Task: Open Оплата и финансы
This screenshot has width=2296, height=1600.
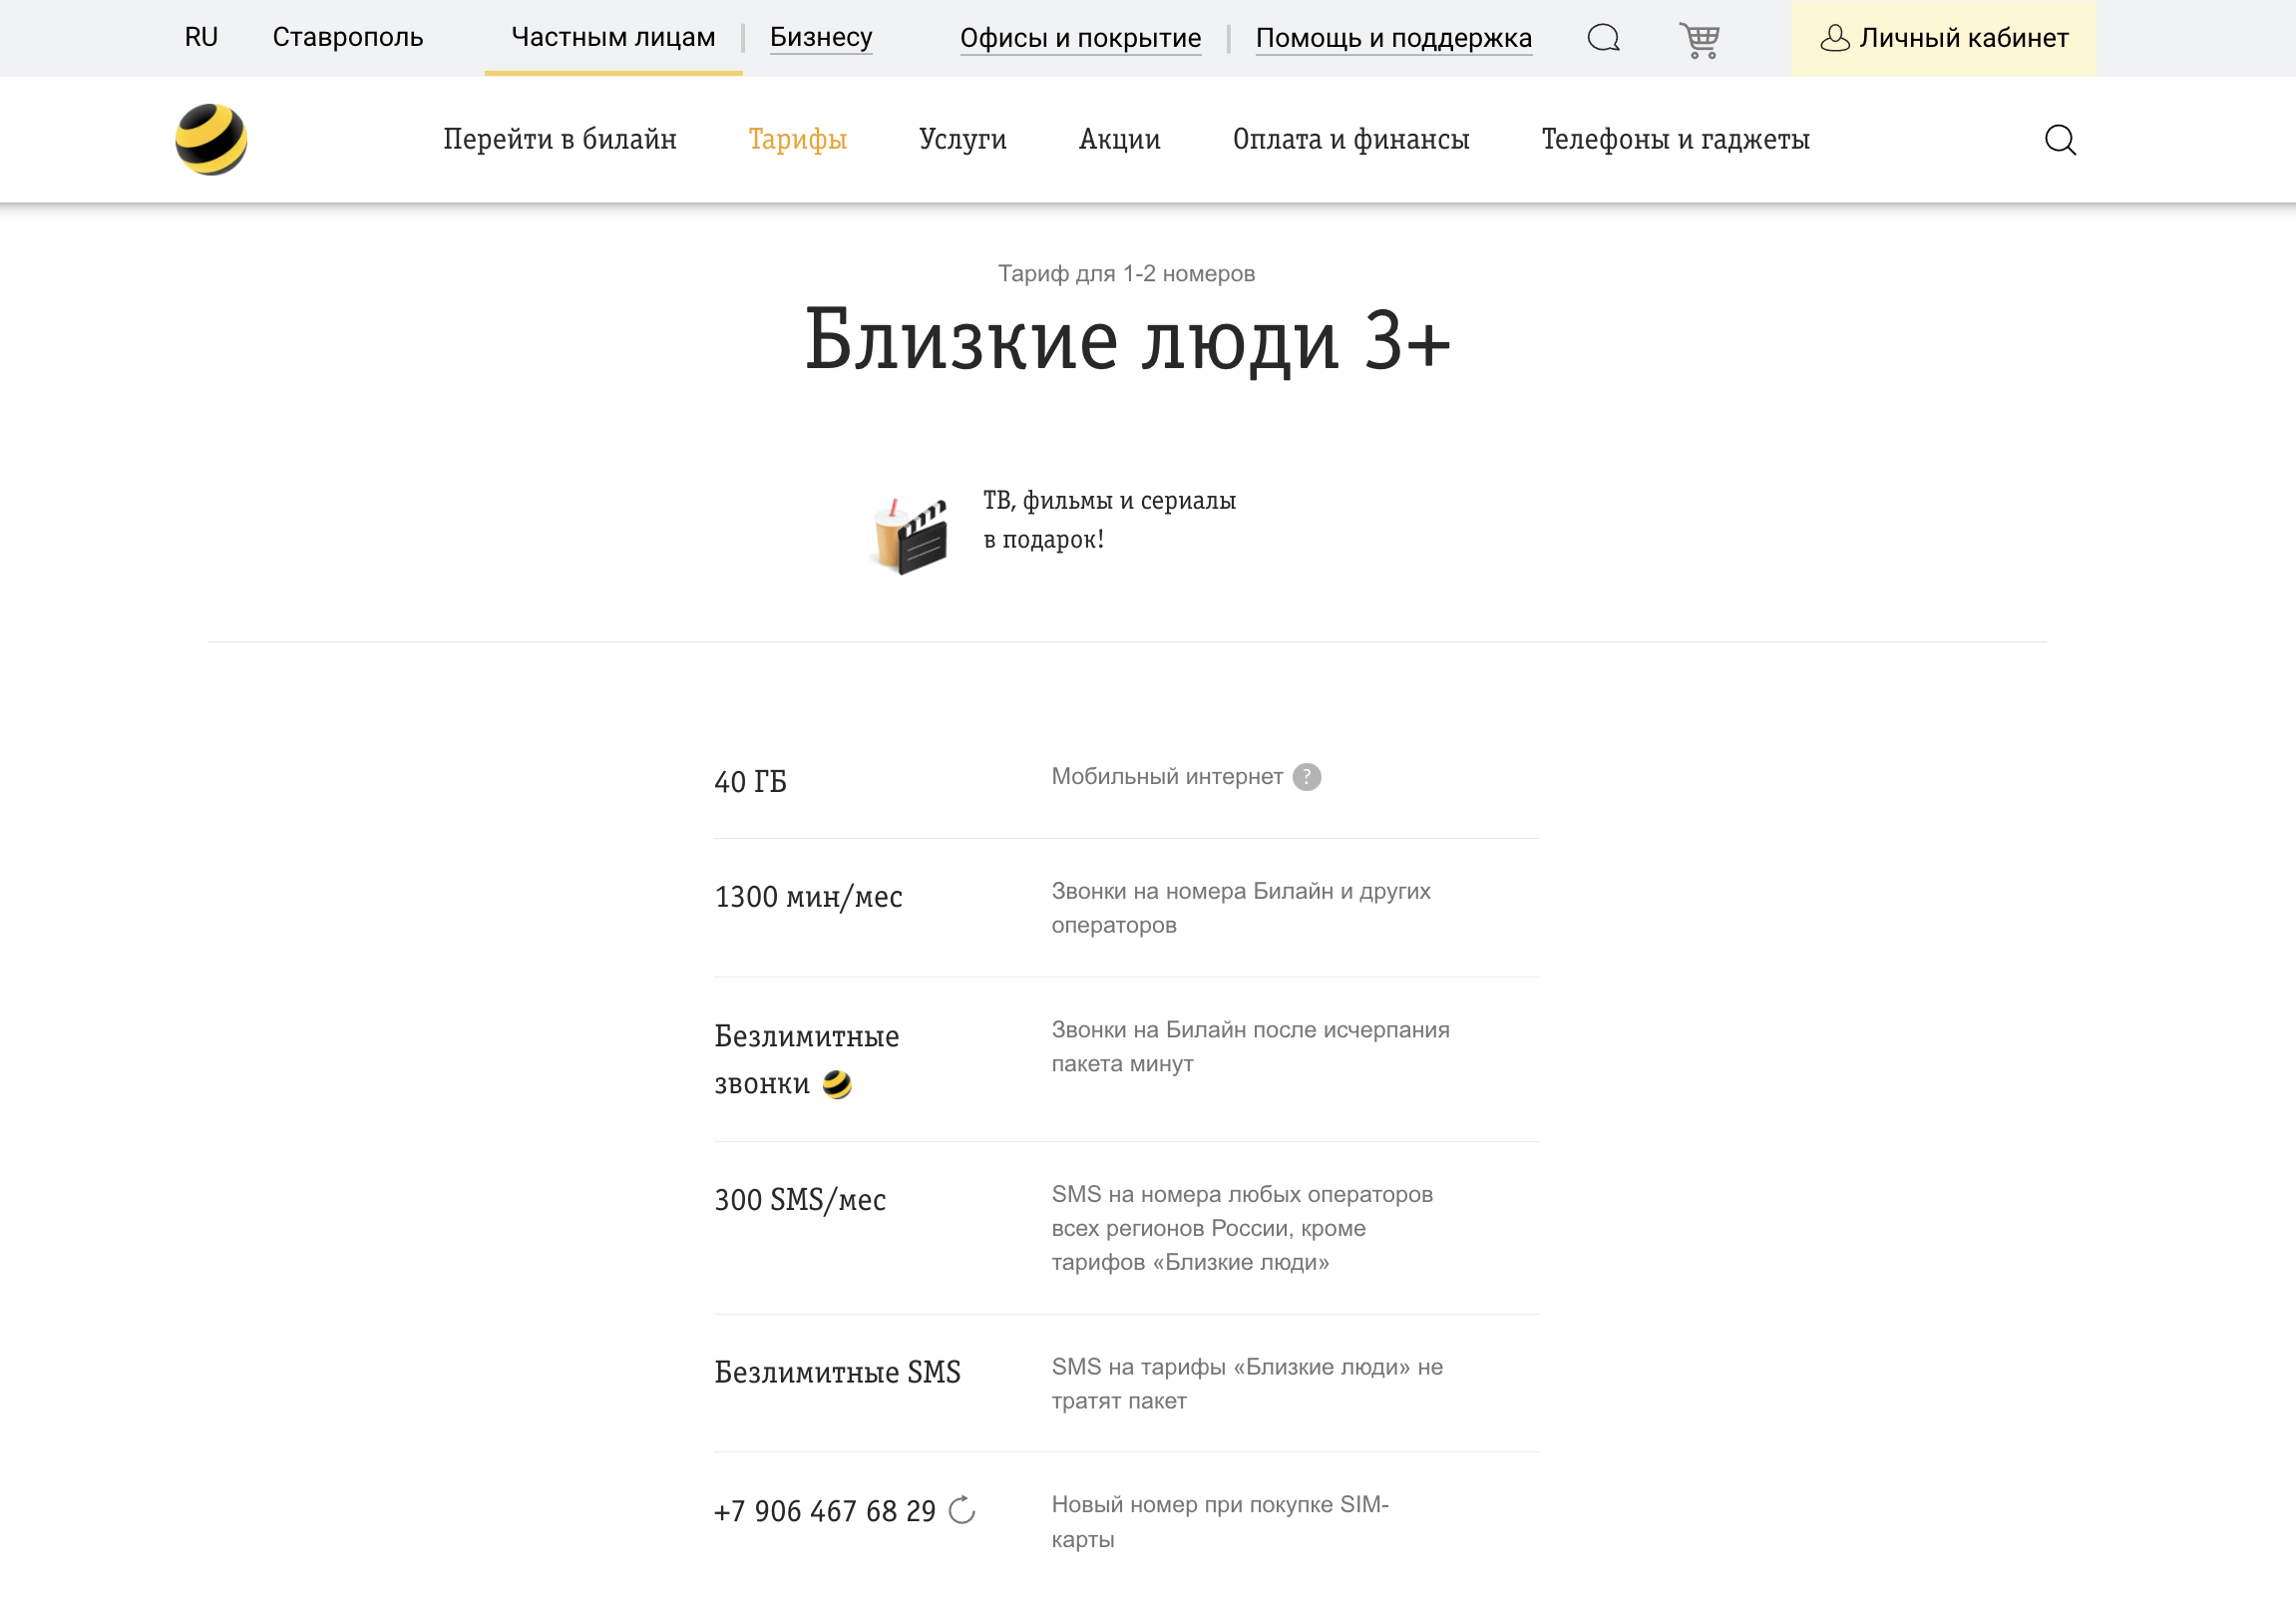Action: (1350, 140)
